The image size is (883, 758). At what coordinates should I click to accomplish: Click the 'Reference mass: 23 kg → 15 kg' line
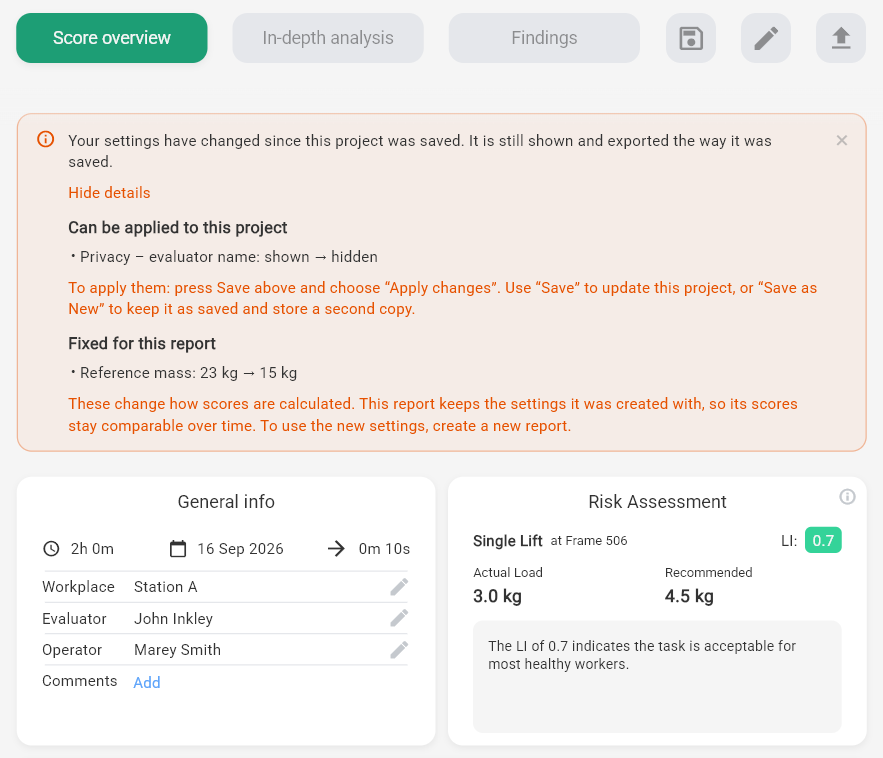coord(189,373)
